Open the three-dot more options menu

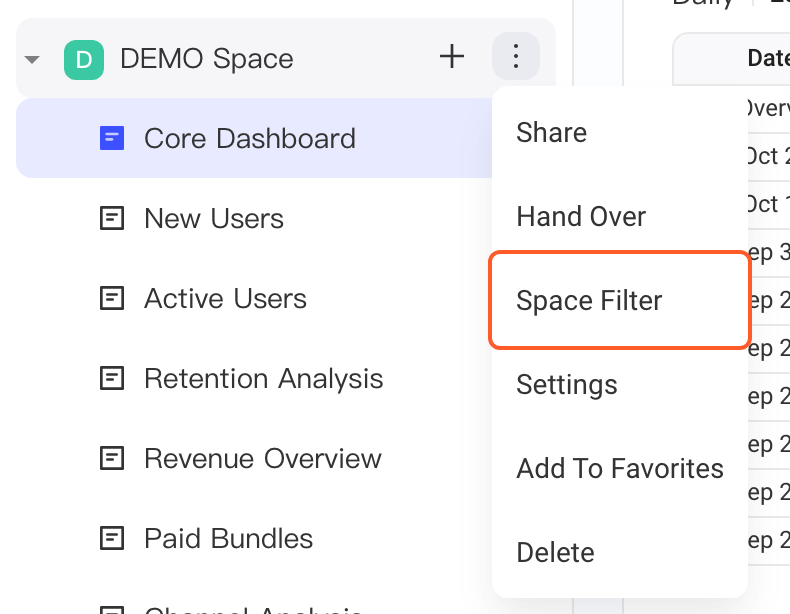tap(515, 56)
